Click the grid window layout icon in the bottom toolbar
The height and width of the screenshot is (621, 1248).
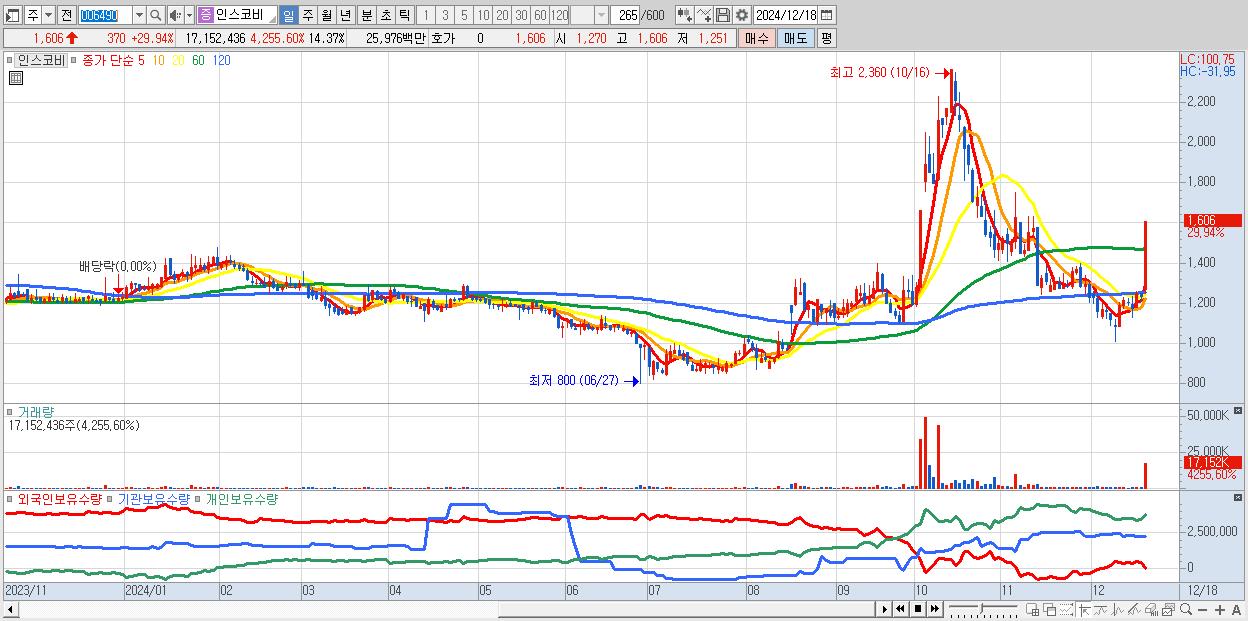(1032, 609)
